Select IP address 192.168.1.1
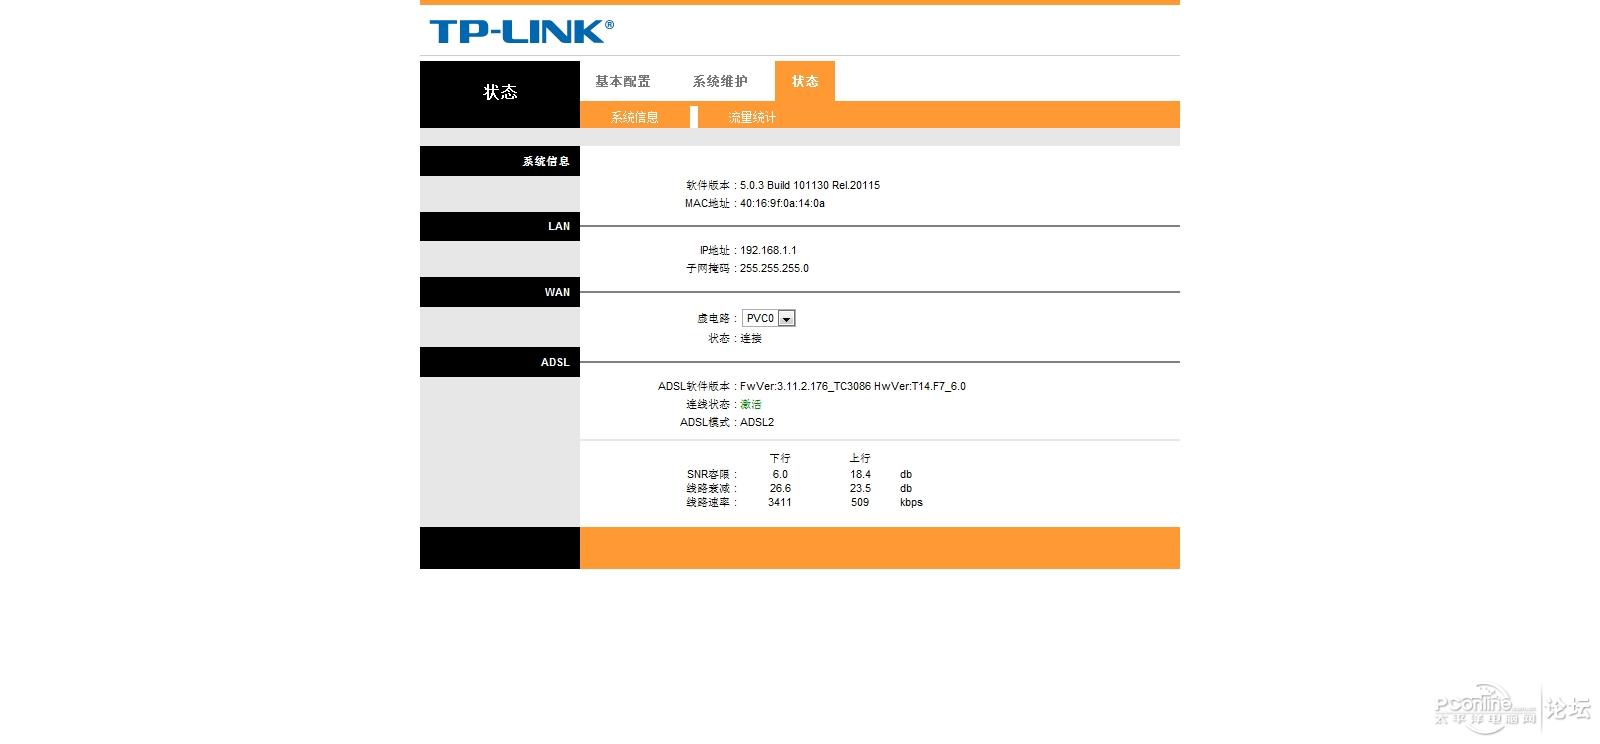 point(768,250)
